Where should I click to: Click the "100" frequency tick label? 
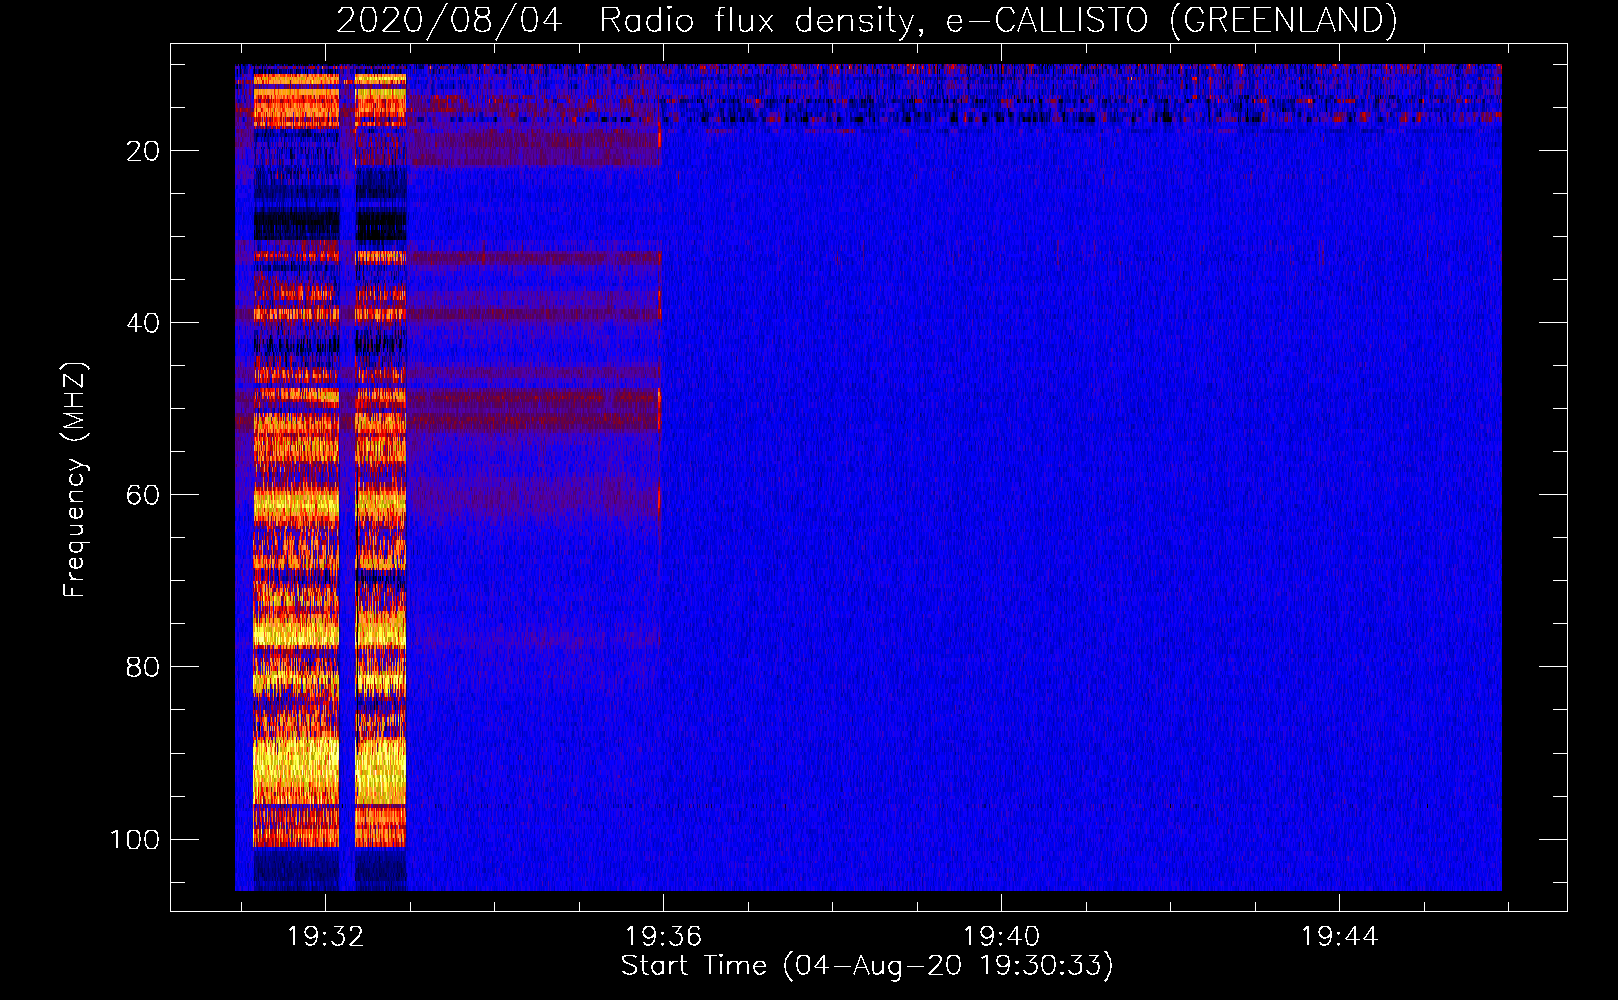pyautogui.click(x=135, y=839)
